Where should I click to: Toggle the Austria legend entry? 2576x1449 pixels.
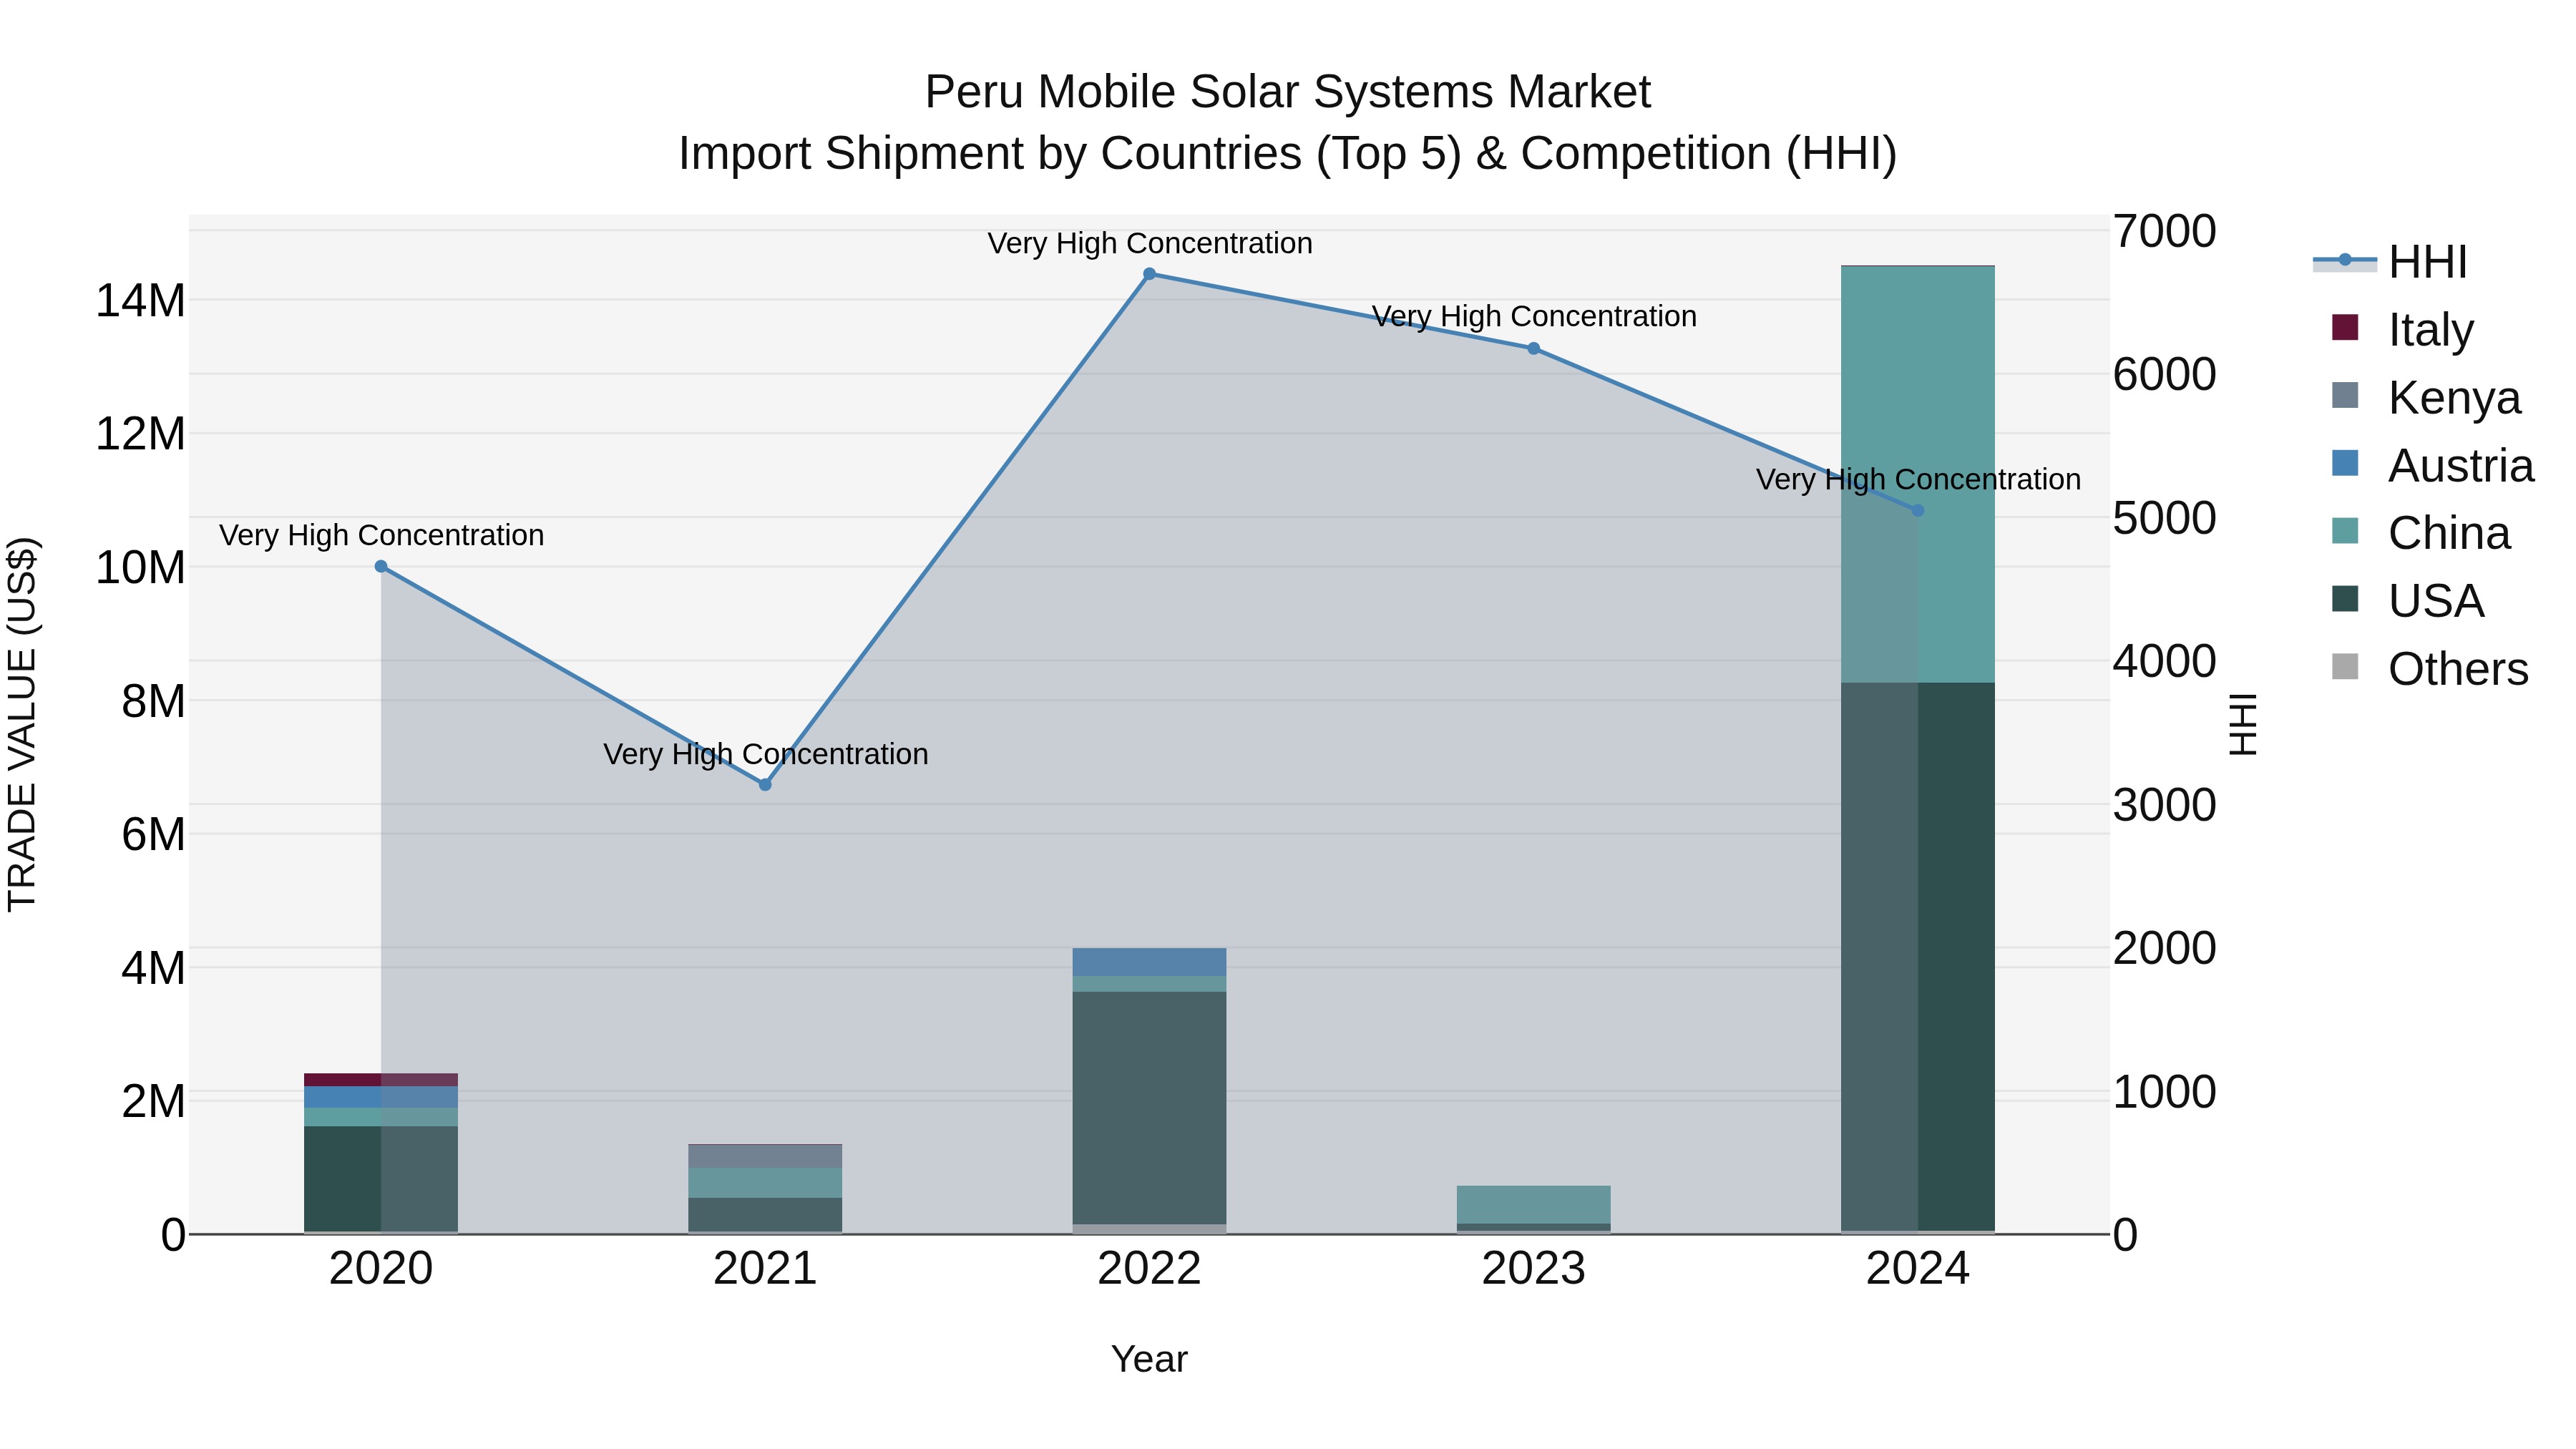click(2433, 466)
